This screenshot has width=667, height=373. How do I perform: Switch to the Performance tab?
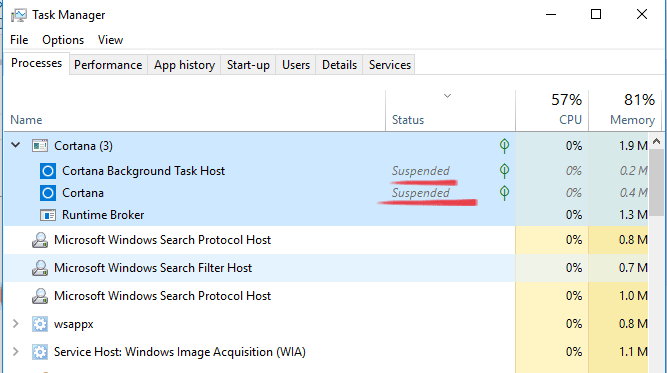[x=108, y=65]
